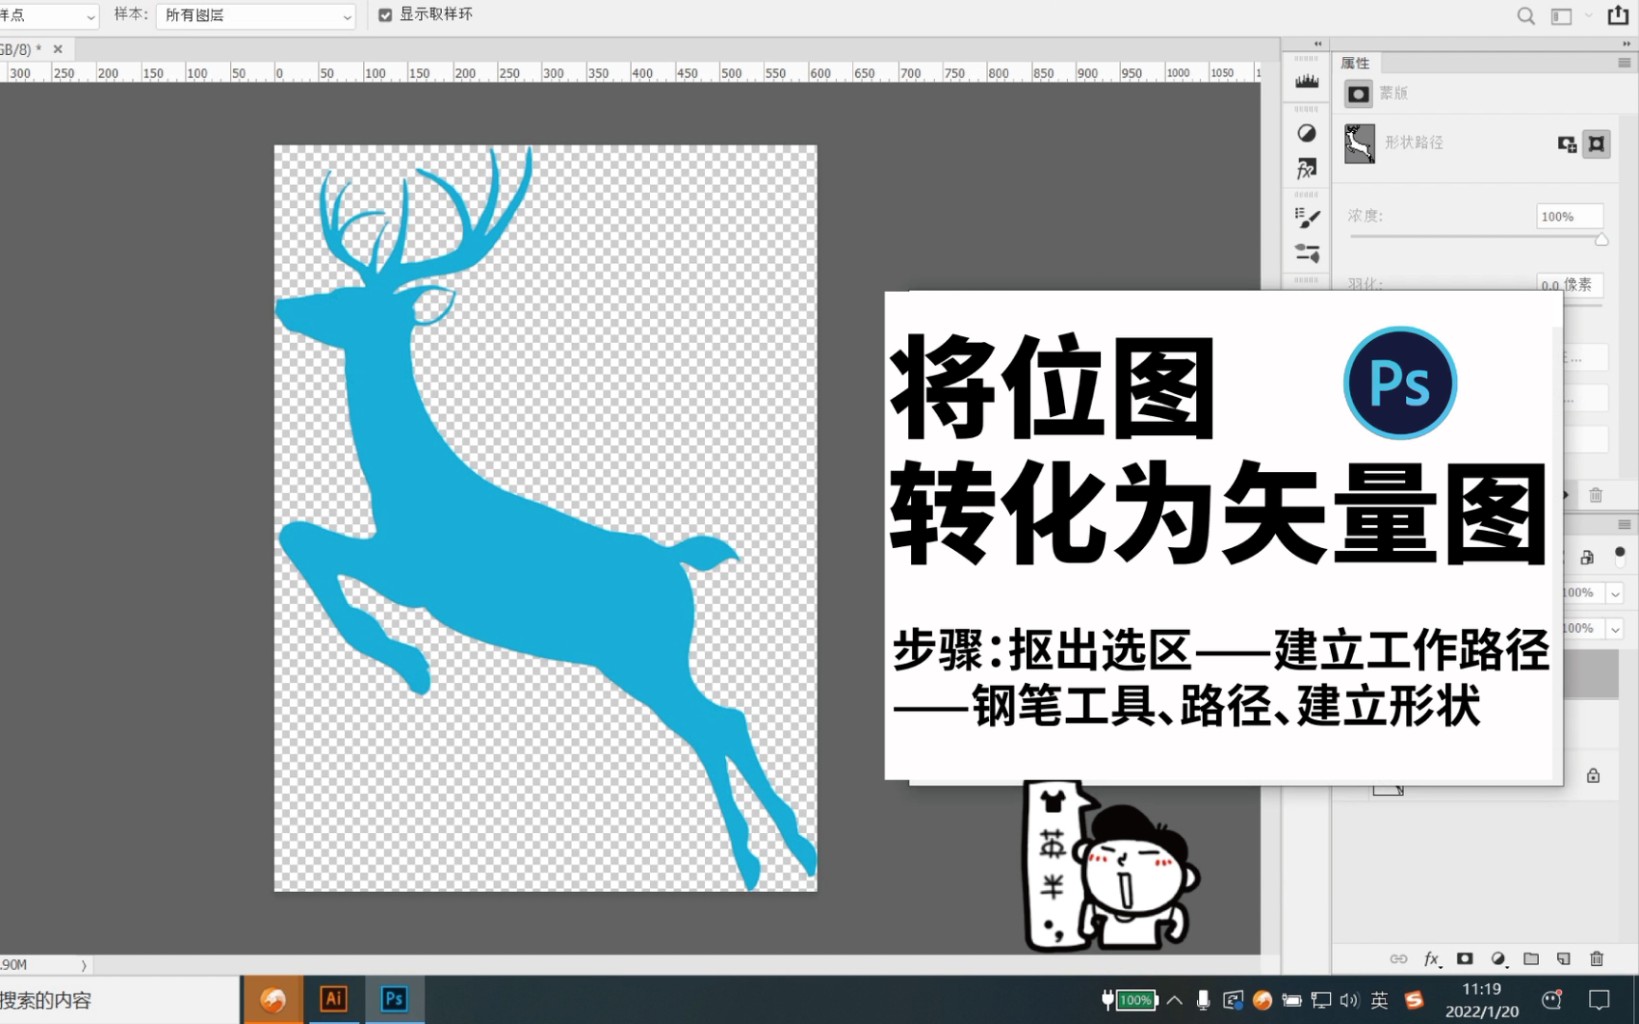Toggle the 显示取样环 checkbox
This screenshot has width=1639, height=1024.
pyautogui.click(x=384, y=14)
